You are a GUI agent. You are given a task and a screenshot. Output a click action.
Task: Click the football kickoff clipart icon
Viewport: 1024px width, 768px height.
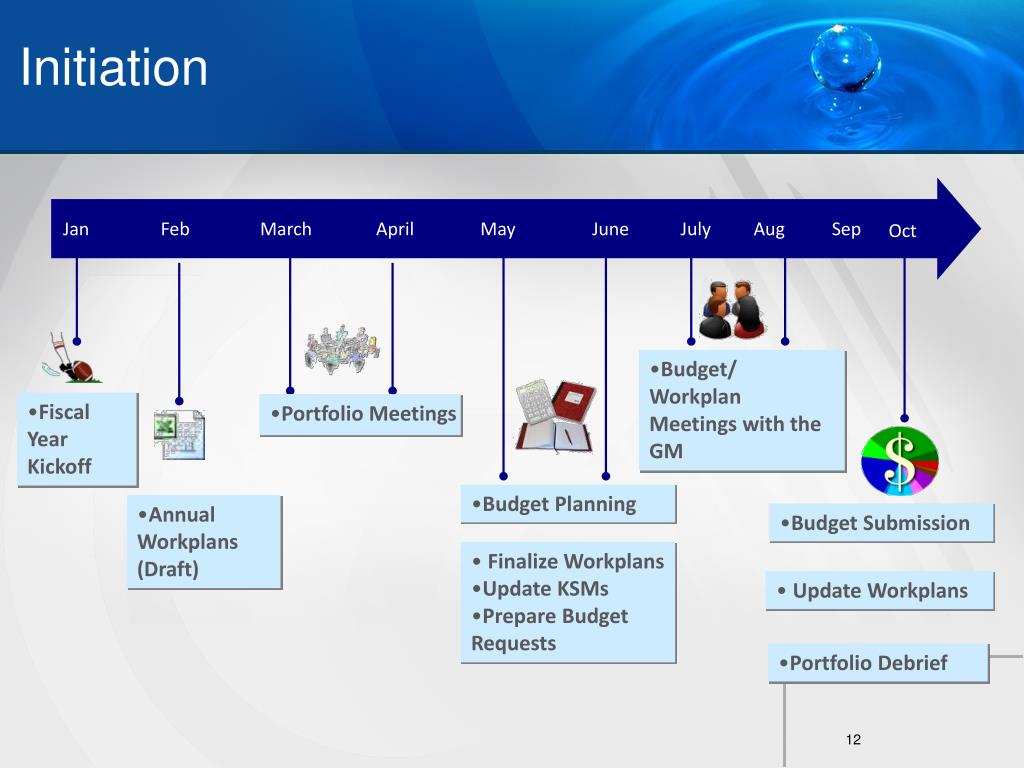pyautogui.click(x=71, y=358)
